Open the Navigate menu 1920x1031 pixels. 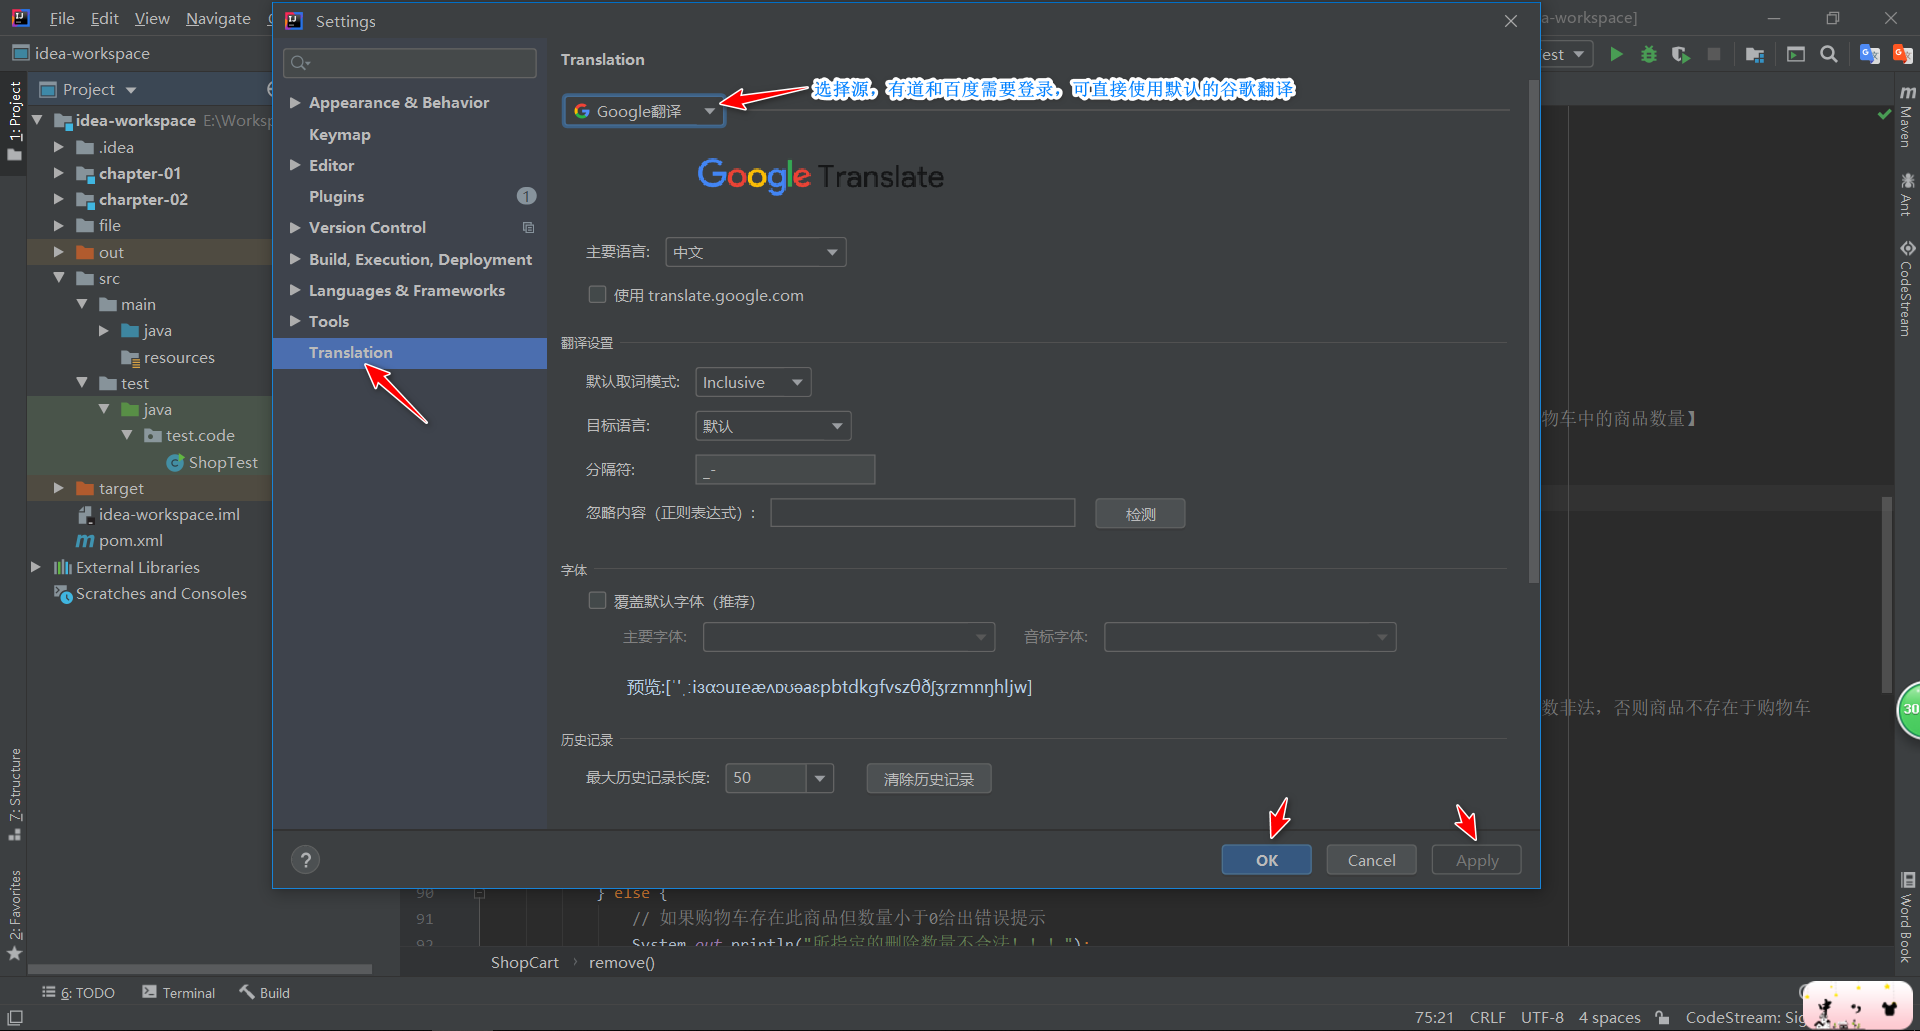click(x=218, y=18)
